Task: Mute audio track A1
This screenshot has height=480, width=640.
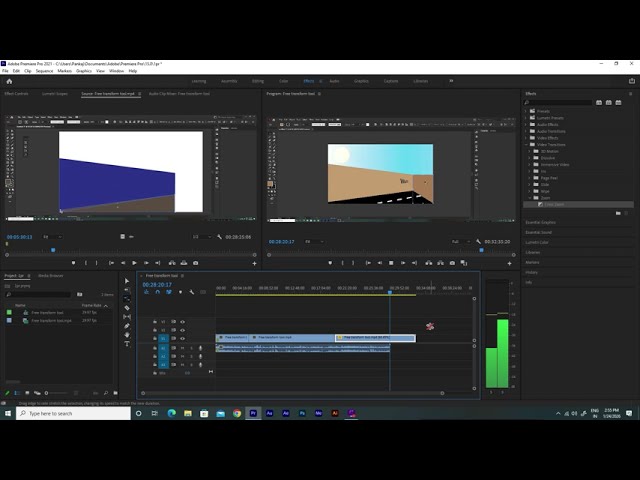Action: (x=182, y=348)
